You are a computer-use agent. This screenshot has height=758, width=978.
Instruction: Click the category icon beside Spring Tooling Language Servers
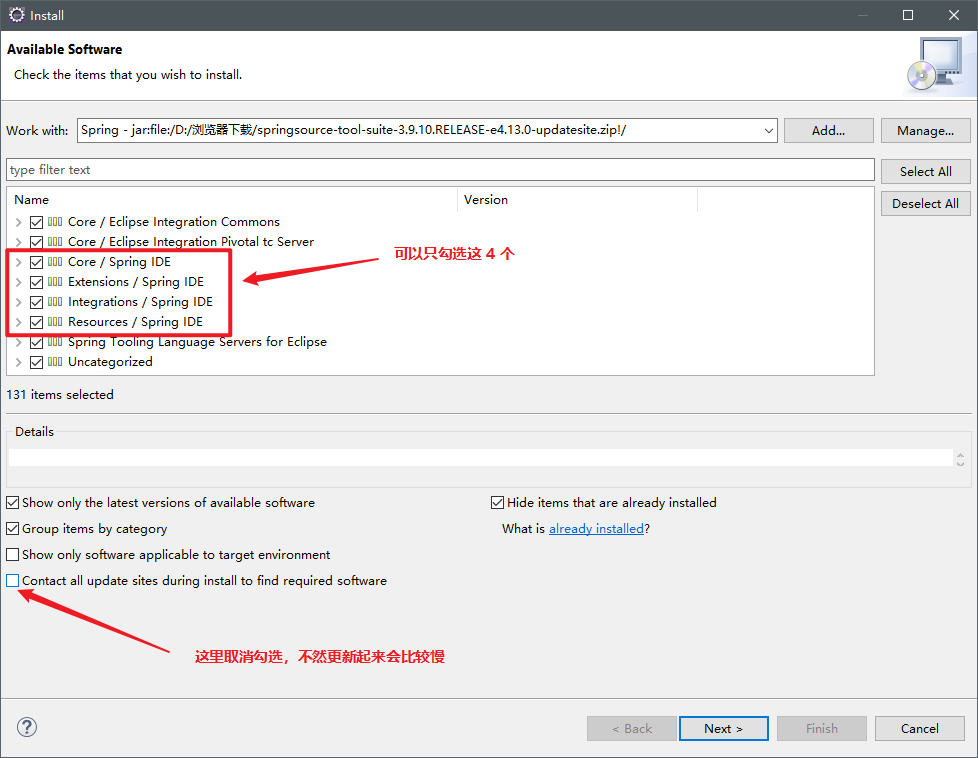[x=55, y=341]
